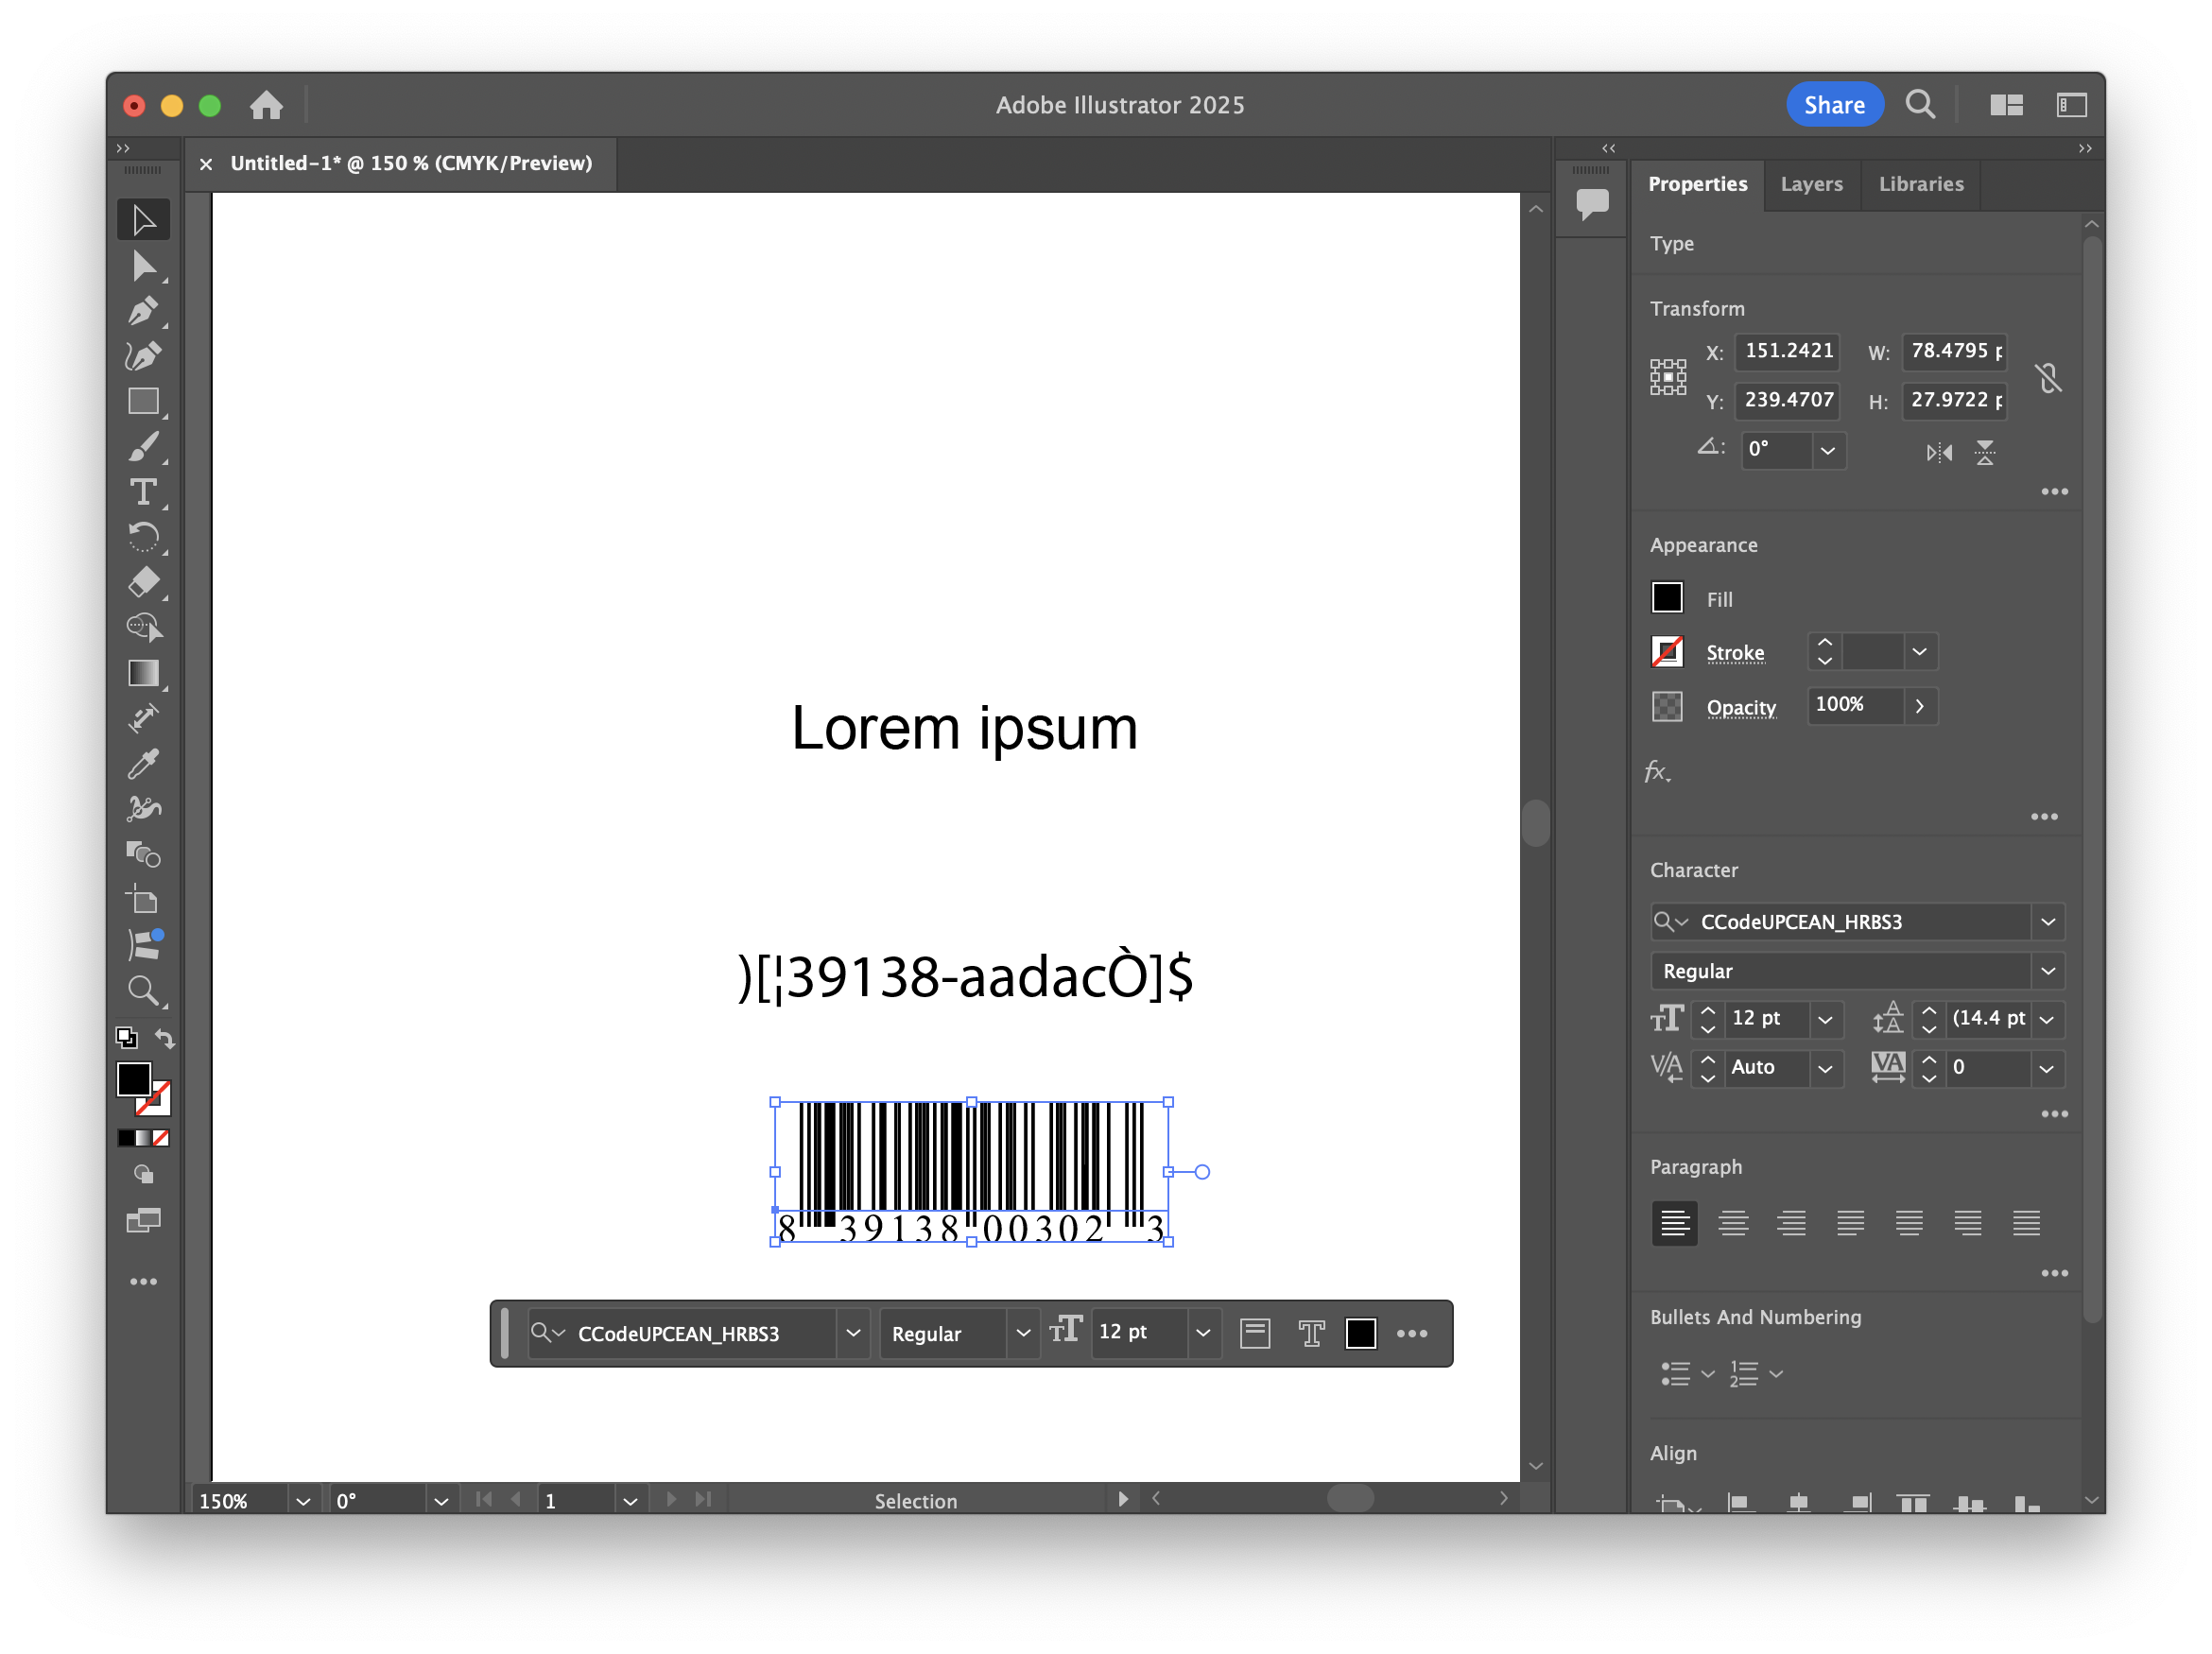Click the Home icon
Viewport: 2212px width, 1654px height.
pos(266,105)
